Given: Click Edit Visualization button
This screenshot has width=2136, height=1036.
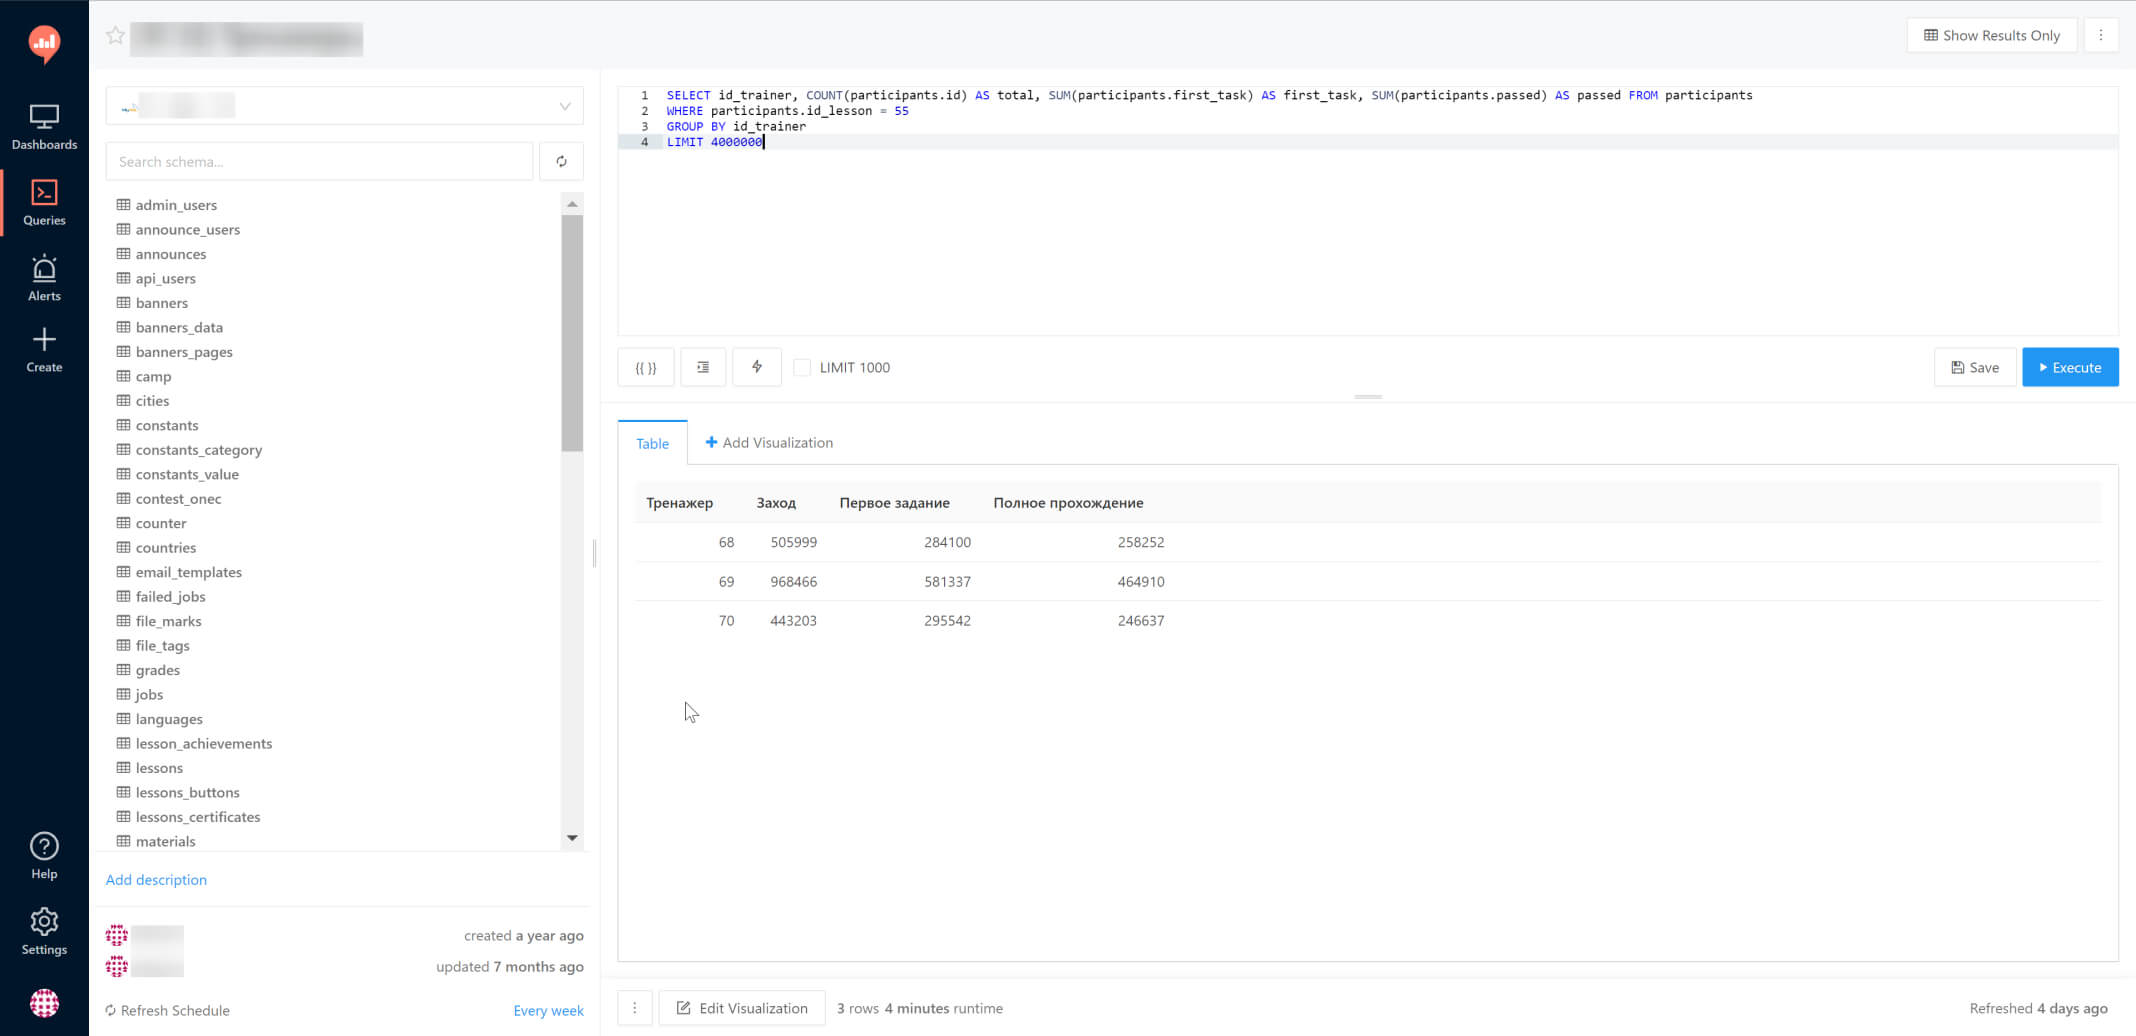Looking at the screenshot, I should (742, 1008).
